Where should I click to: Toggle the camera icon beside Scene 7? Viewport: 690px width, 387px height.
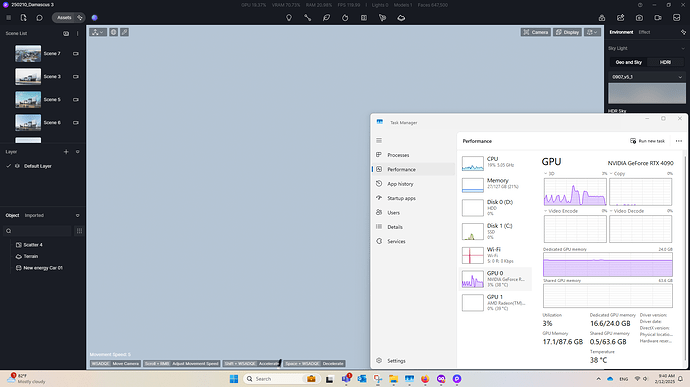tap(76, 54)
